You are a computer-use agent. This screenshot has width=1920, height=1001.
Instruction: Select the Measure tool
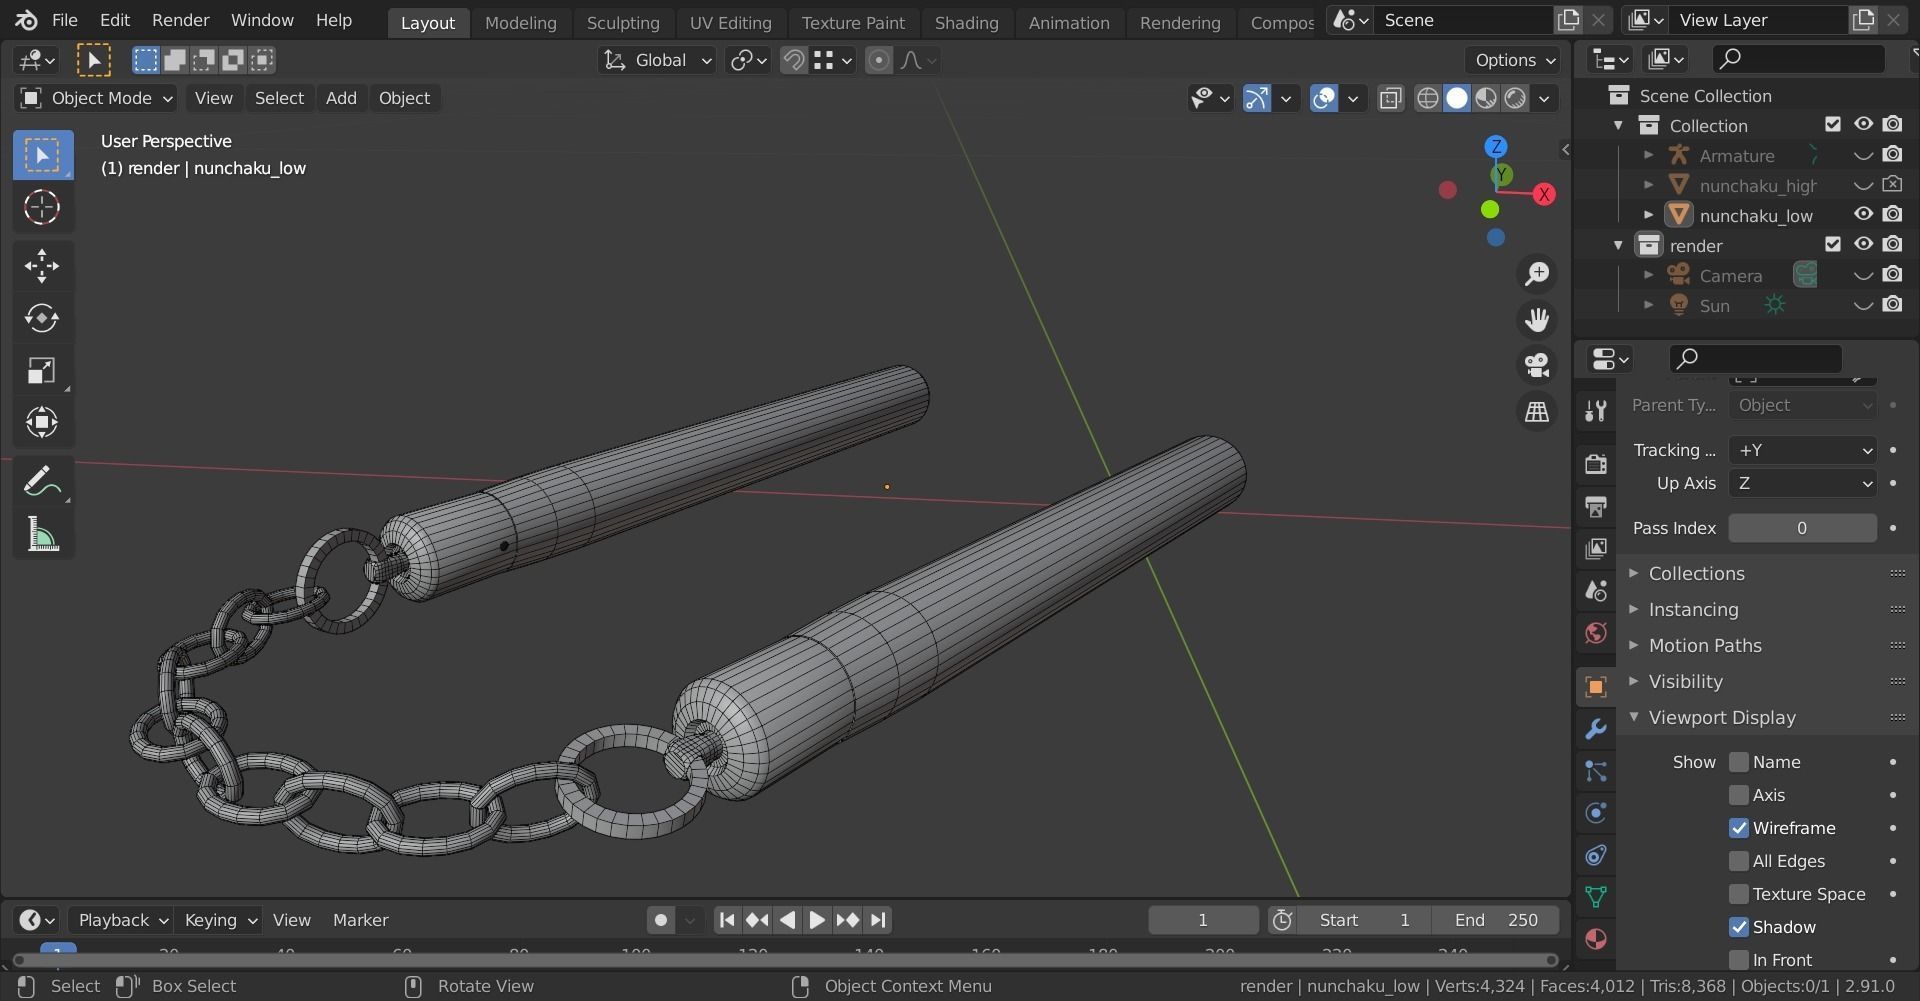[42, 535]
